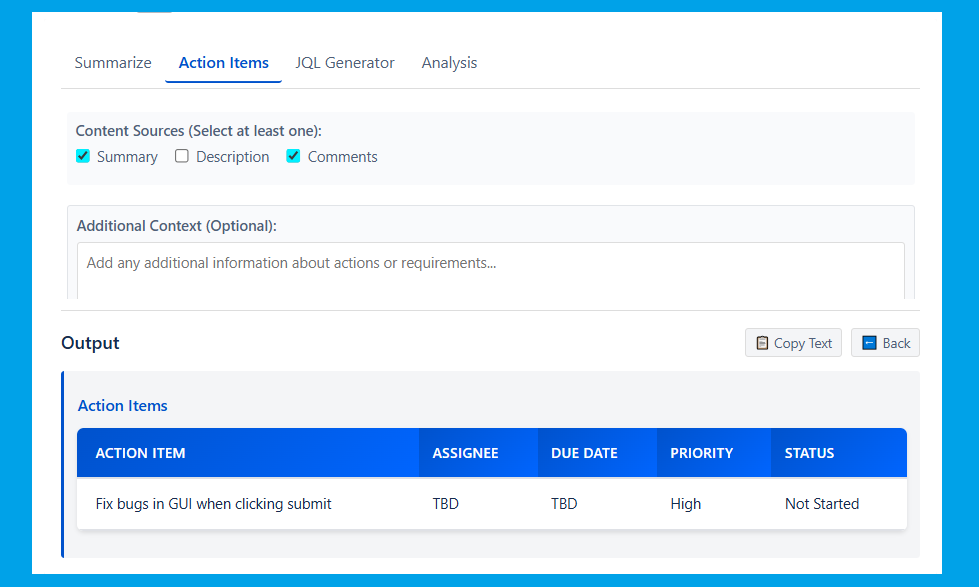Click the Priority column header
This screenshot has width=979, height=587.
click(x=701, y=453)
